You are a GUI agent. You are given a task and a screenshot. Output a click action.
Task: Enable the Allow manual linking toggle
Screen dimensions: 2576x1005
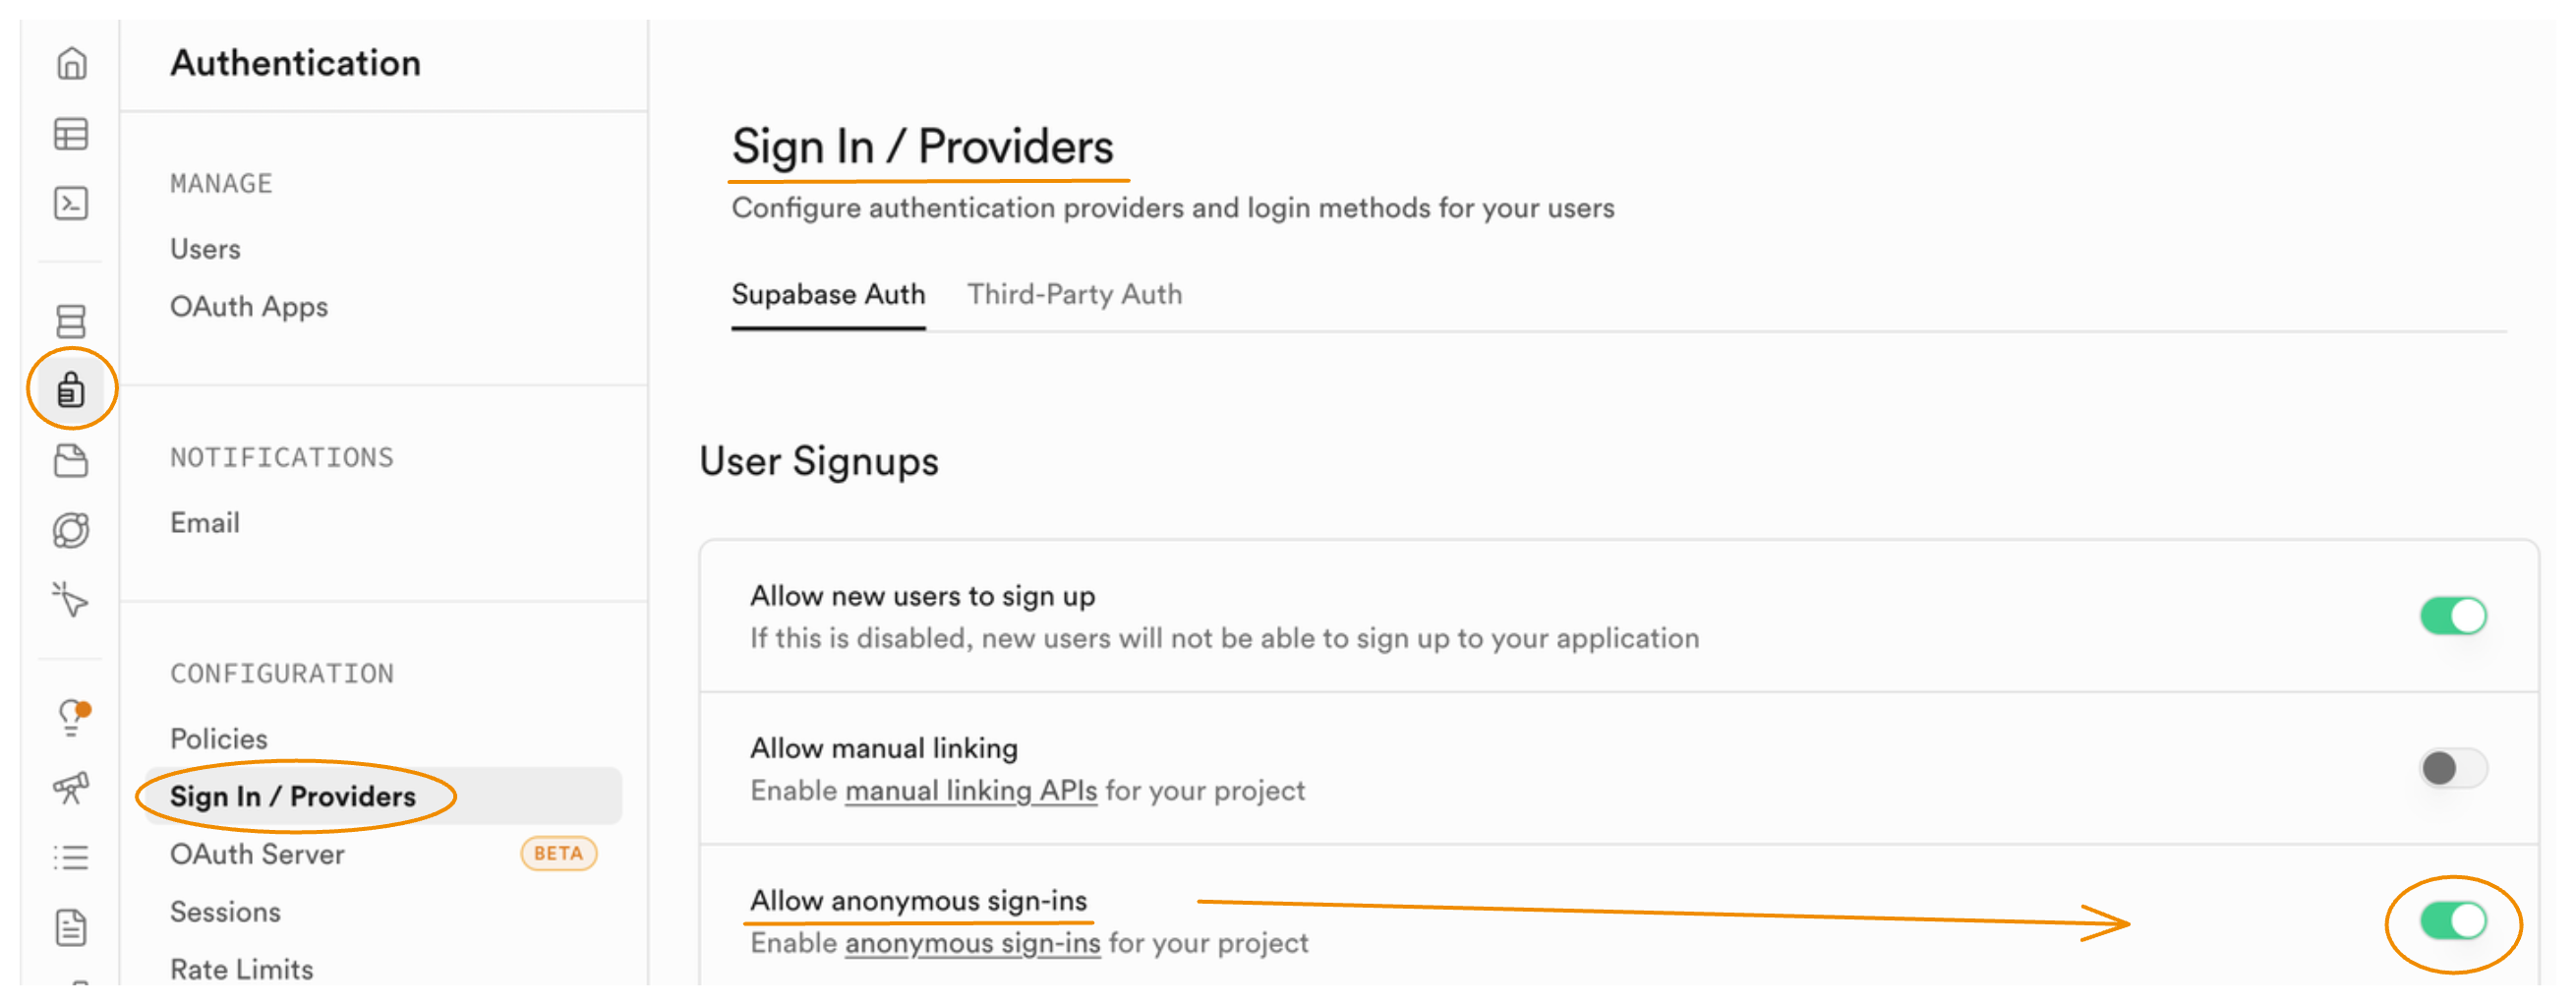[2452, 768]
